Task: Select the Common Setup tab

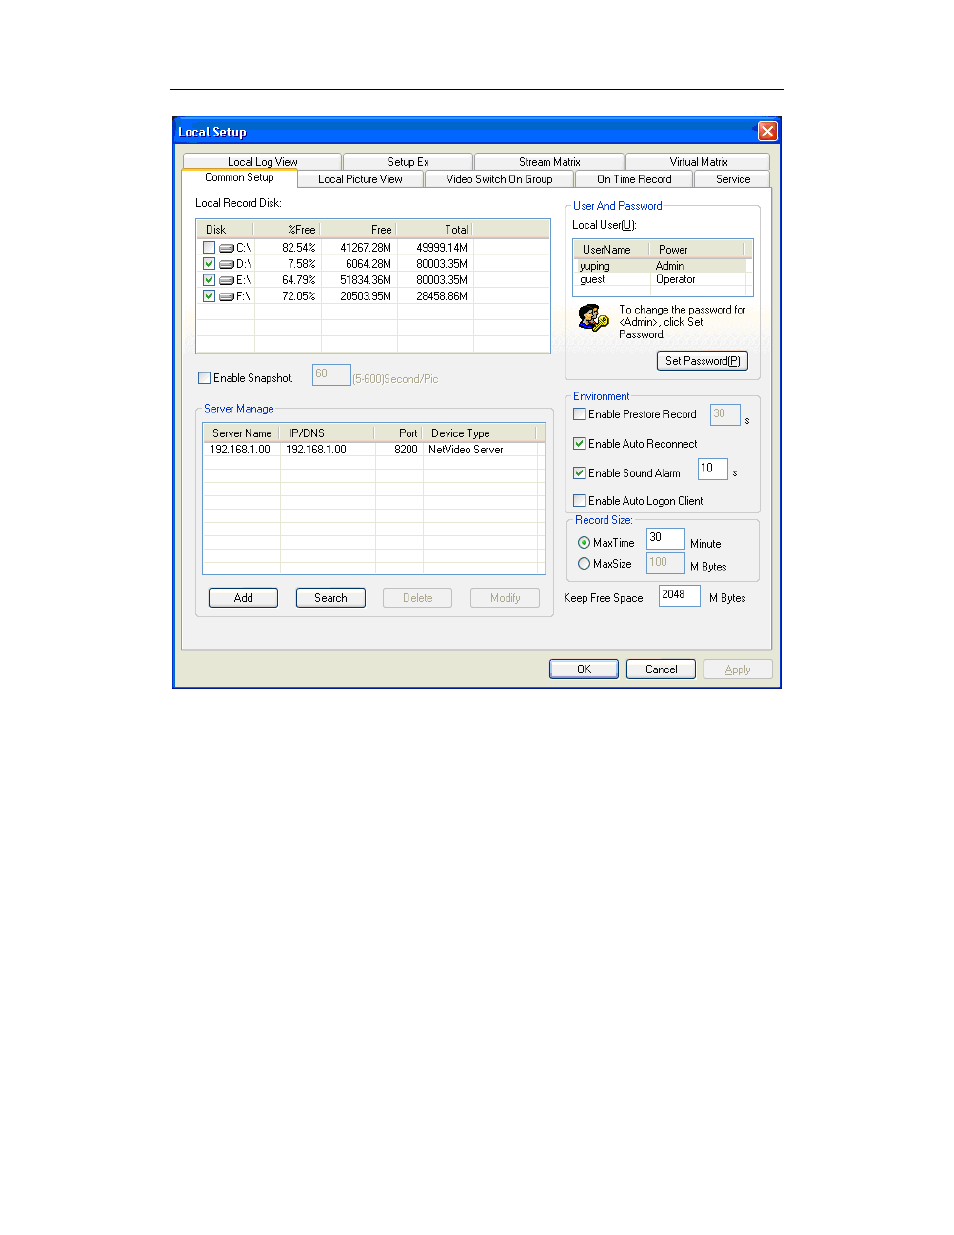Action: 239,178
